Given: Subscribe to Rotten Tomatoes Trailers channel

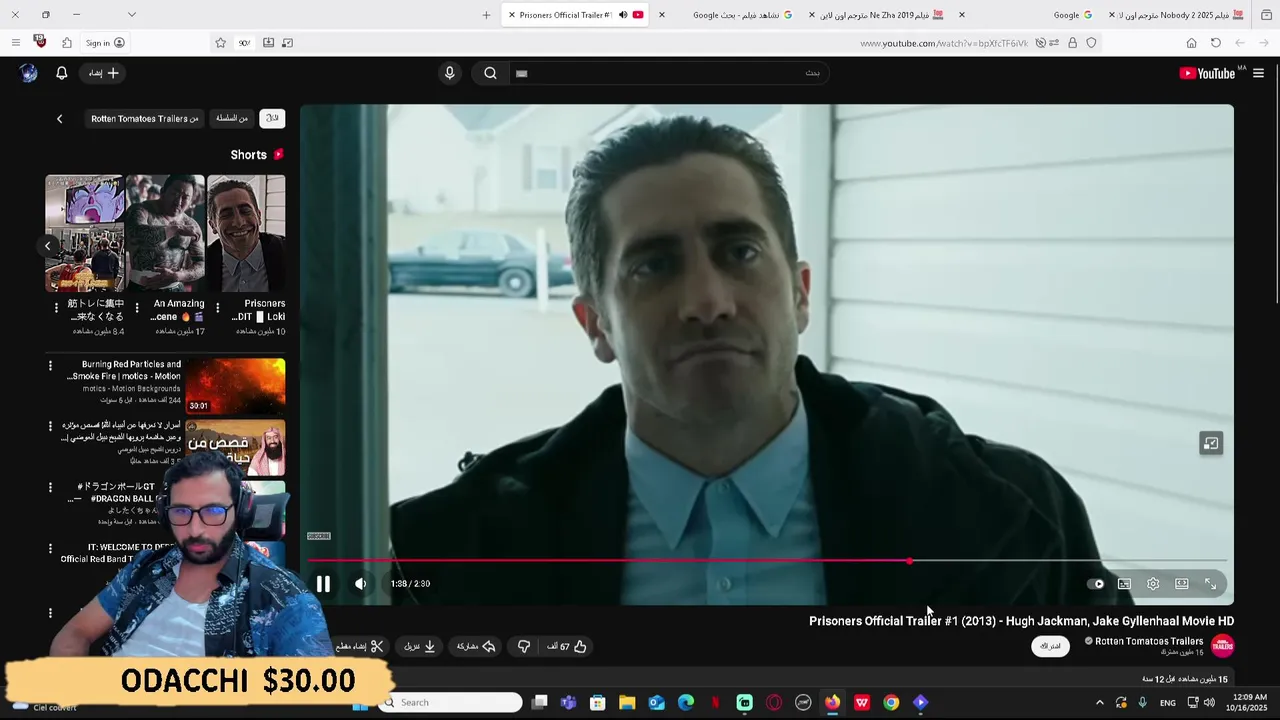Looking at the screenshot, I should [1050, 646].
